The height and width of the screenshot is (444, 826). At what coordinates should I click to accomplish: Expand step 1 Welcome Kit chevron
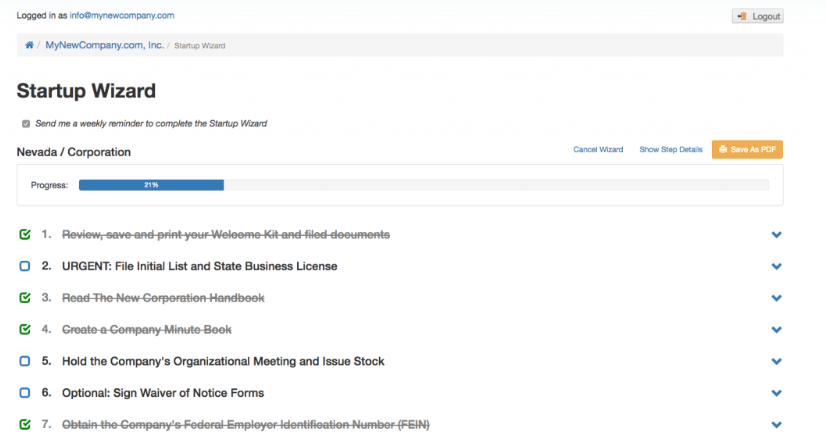tap(776, 235)
